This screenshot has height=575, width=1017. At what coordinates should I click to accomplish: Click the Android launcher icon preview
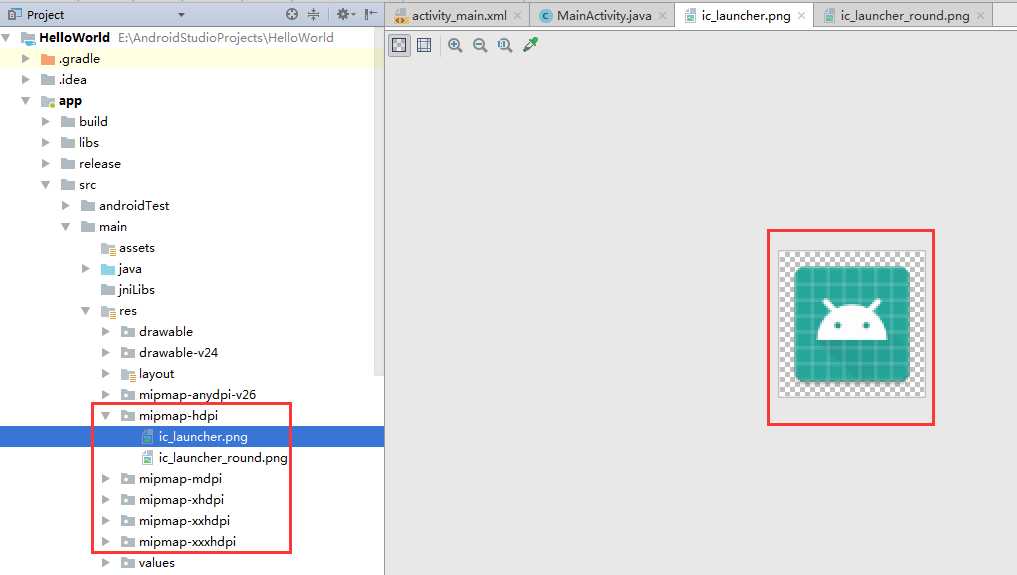(852, 324)
